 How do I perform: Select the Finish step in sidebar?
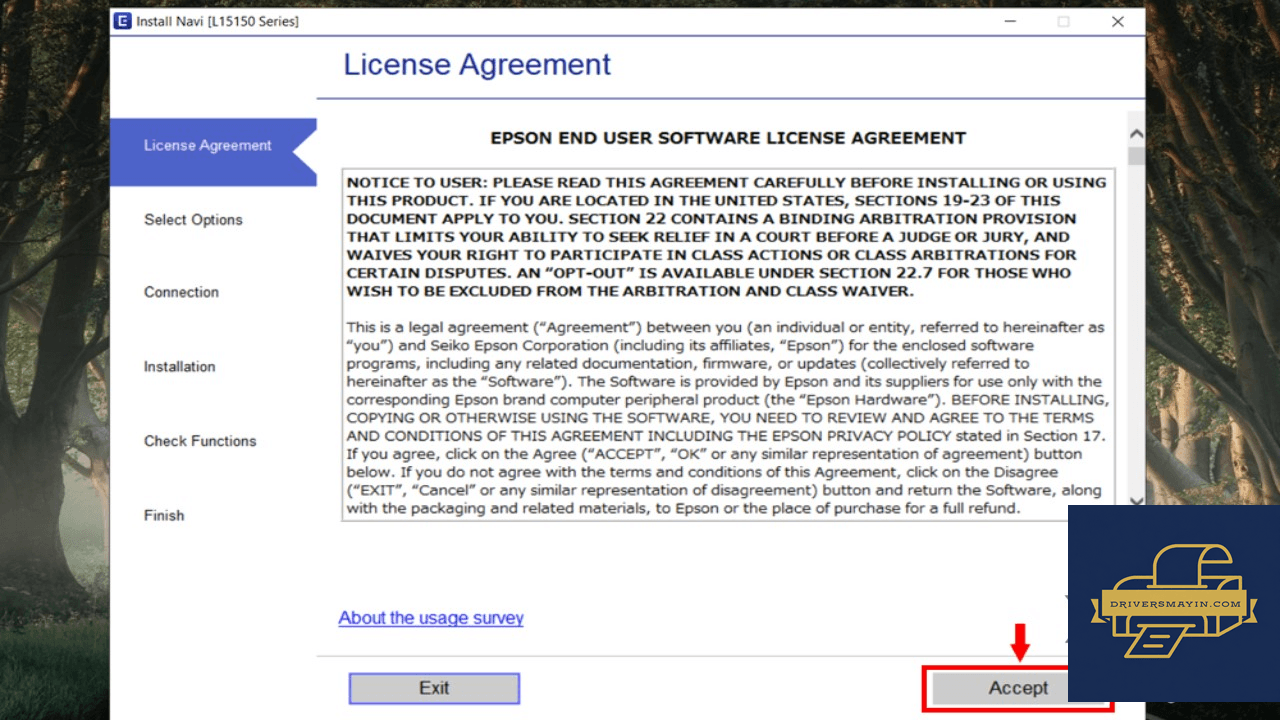(164, 516)
